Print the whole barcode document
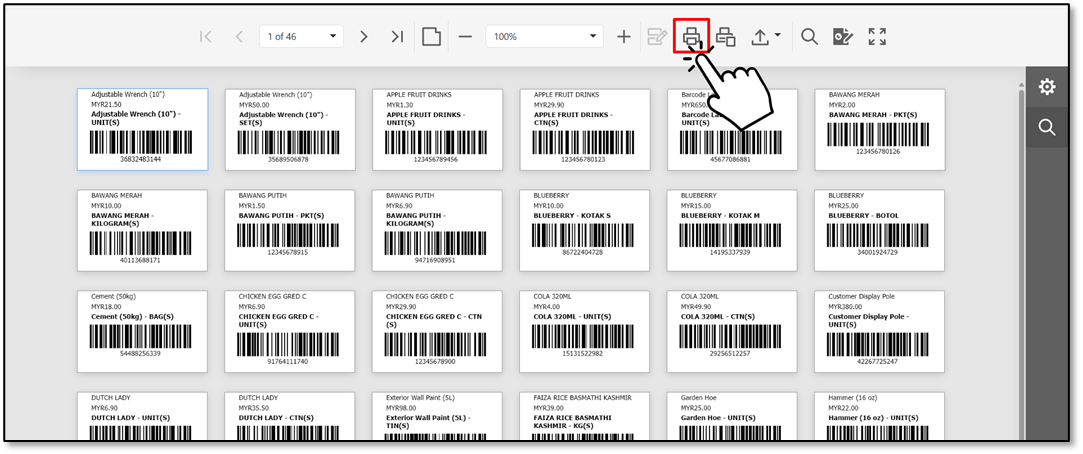Viewport: 1083px width, 454px height. pos(691,37)
